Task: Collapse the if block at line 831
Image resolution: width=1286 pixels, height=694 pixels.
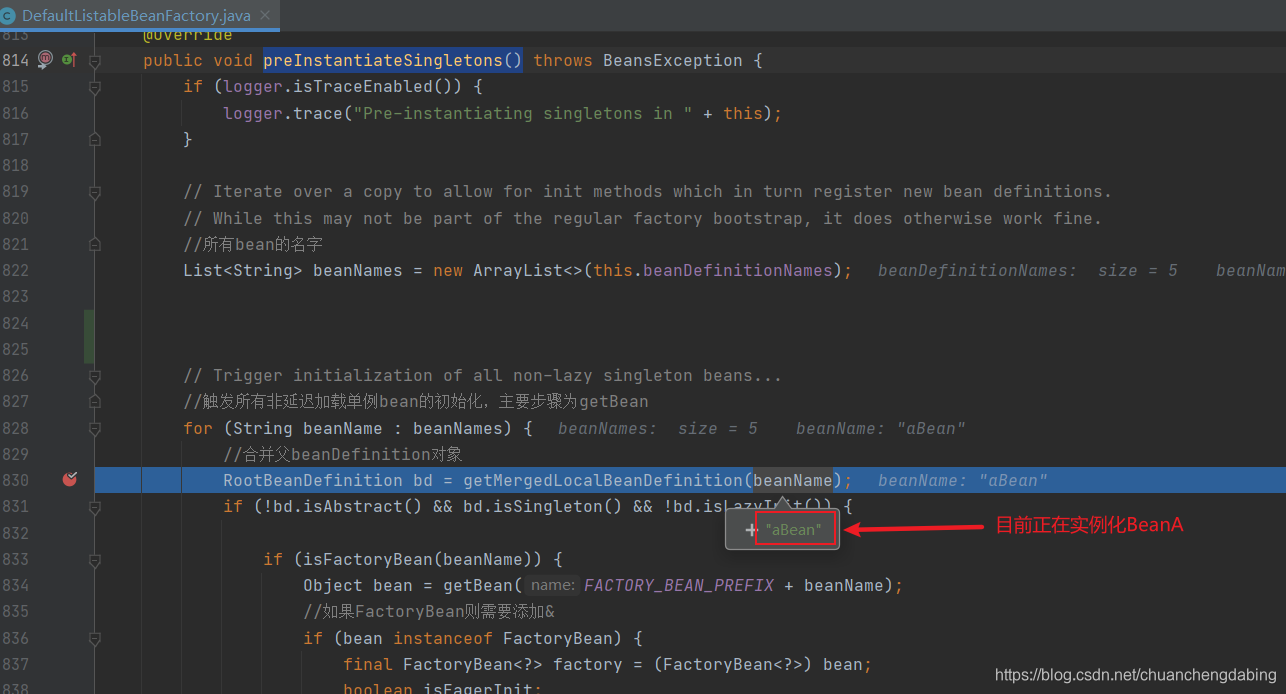Action: coord(95,507)
